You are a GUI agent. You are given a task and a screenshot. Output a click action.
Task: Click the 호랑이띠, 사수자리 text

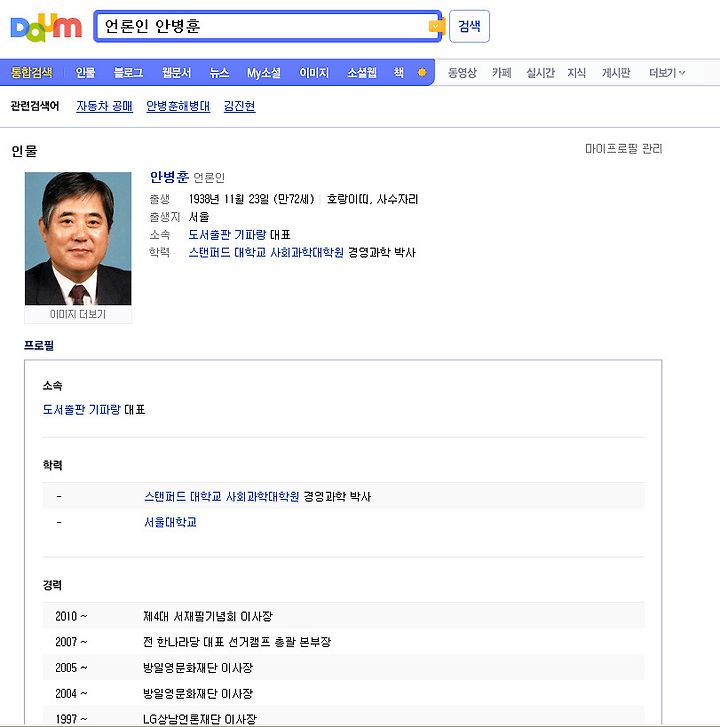coord(372,199)
